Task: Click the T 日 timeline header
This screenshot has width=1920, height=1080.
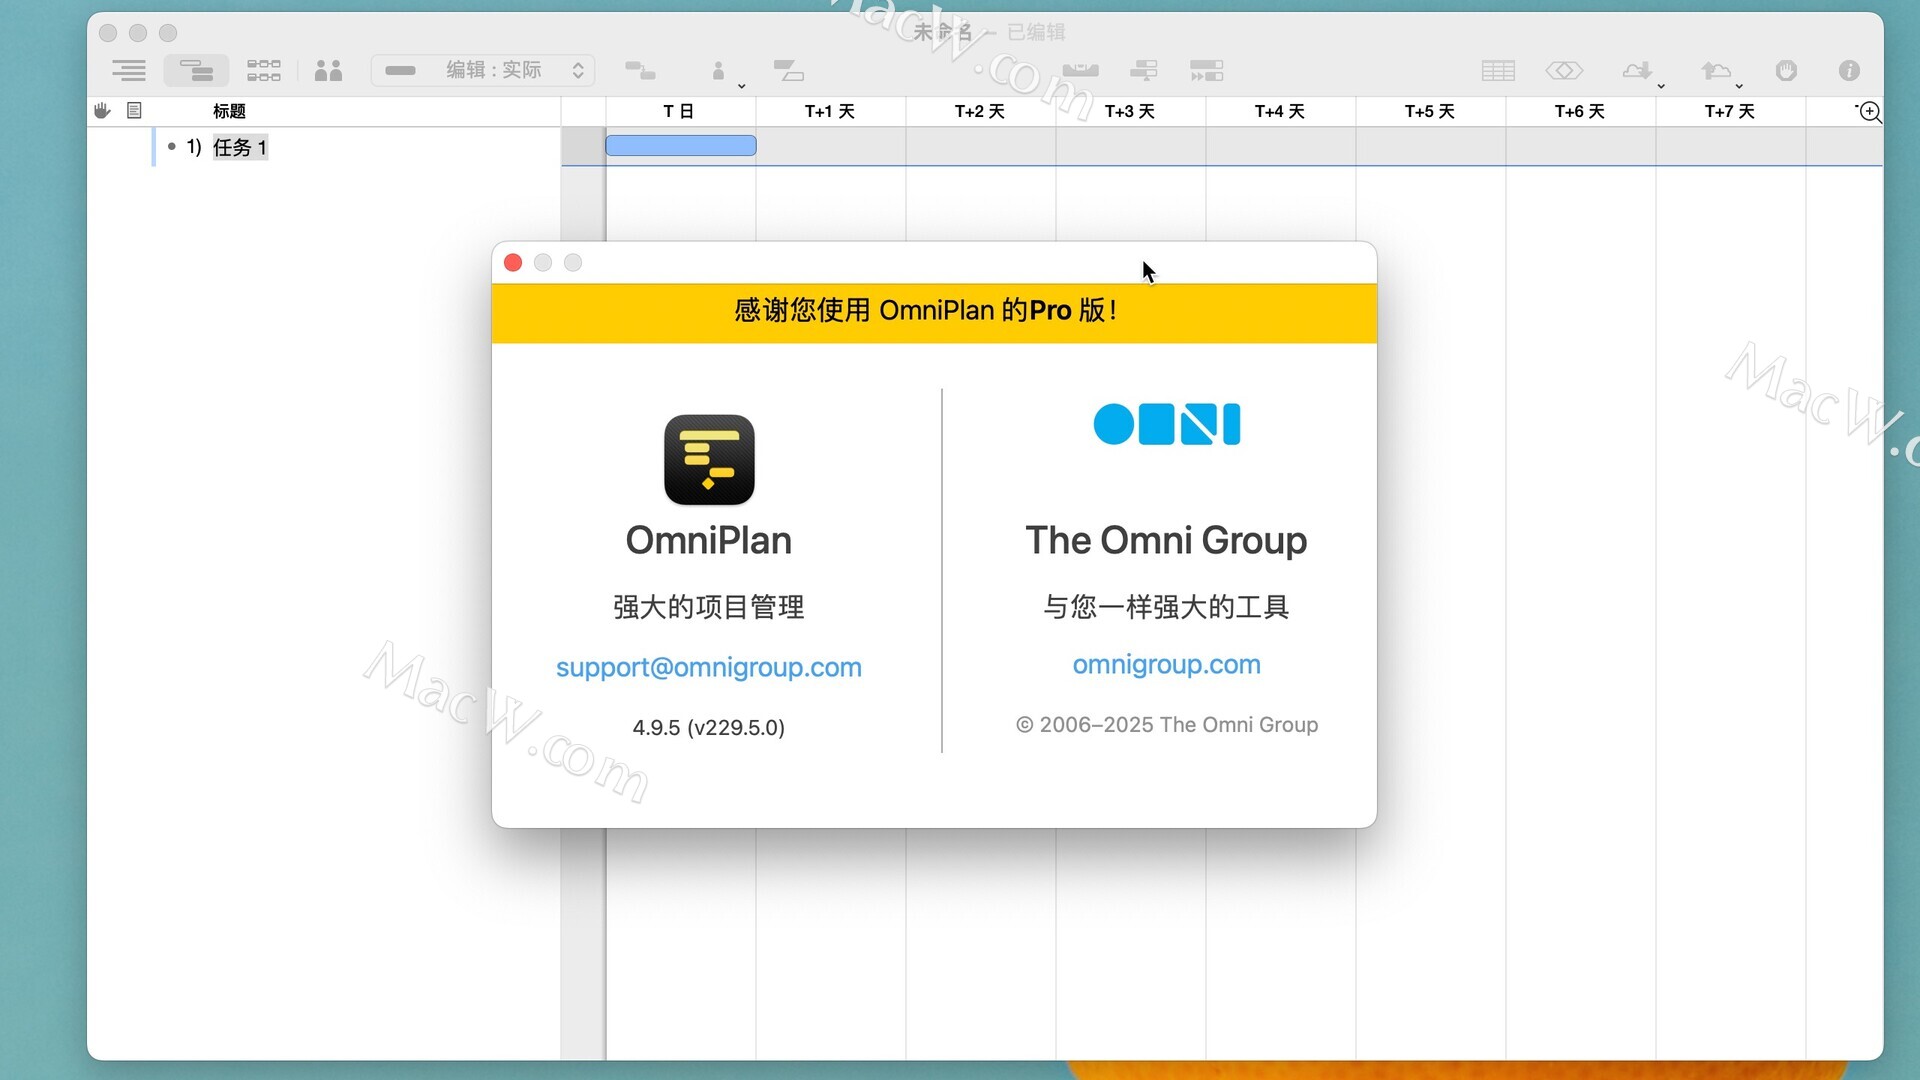Action: pos(679,111)
